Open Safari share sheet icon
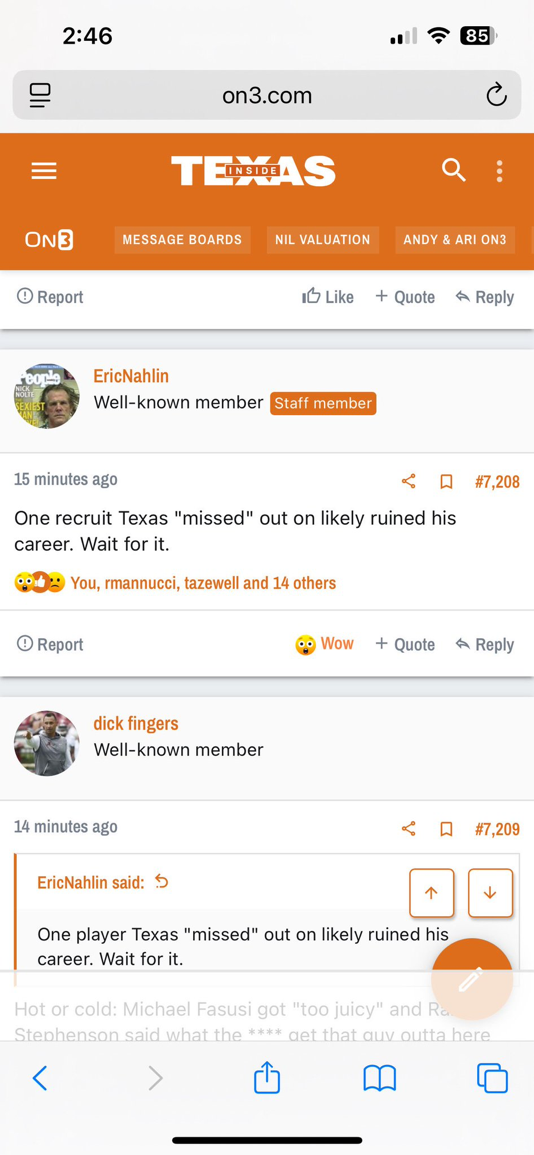 point(267,1078)
